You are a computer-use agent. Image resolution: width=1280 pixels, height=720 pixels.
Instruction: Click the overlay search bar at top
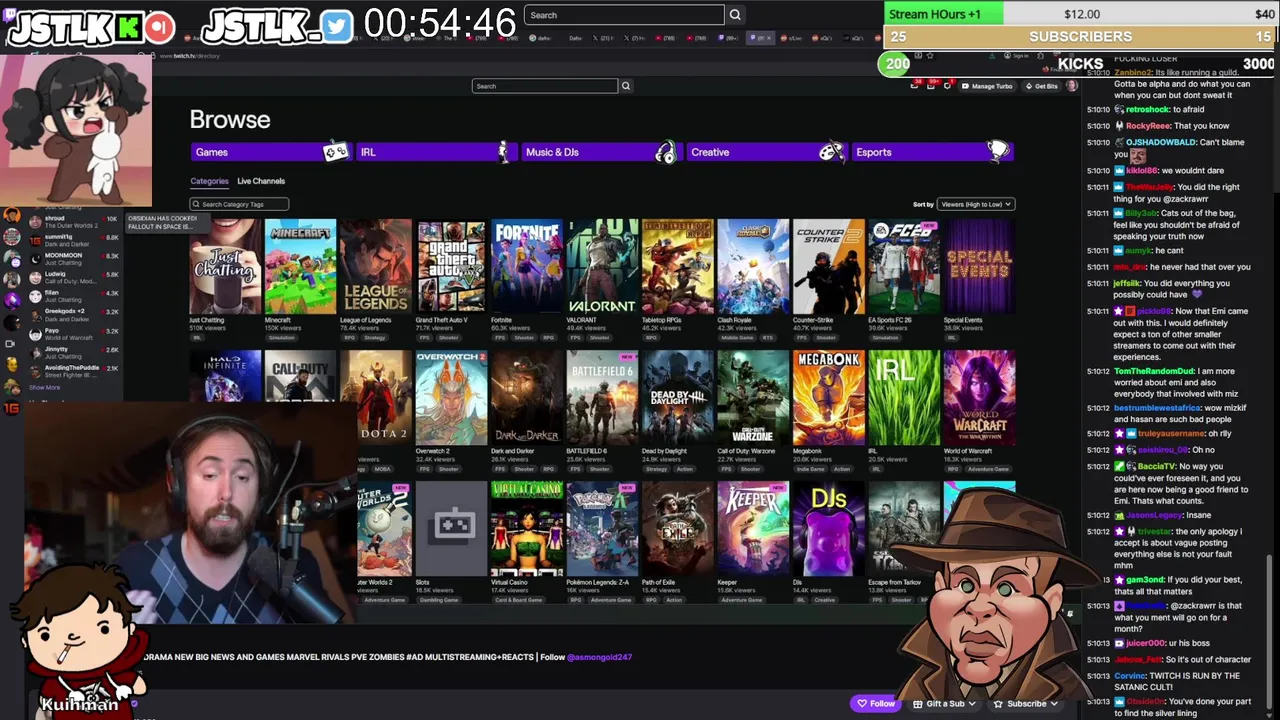coord(624,15)
